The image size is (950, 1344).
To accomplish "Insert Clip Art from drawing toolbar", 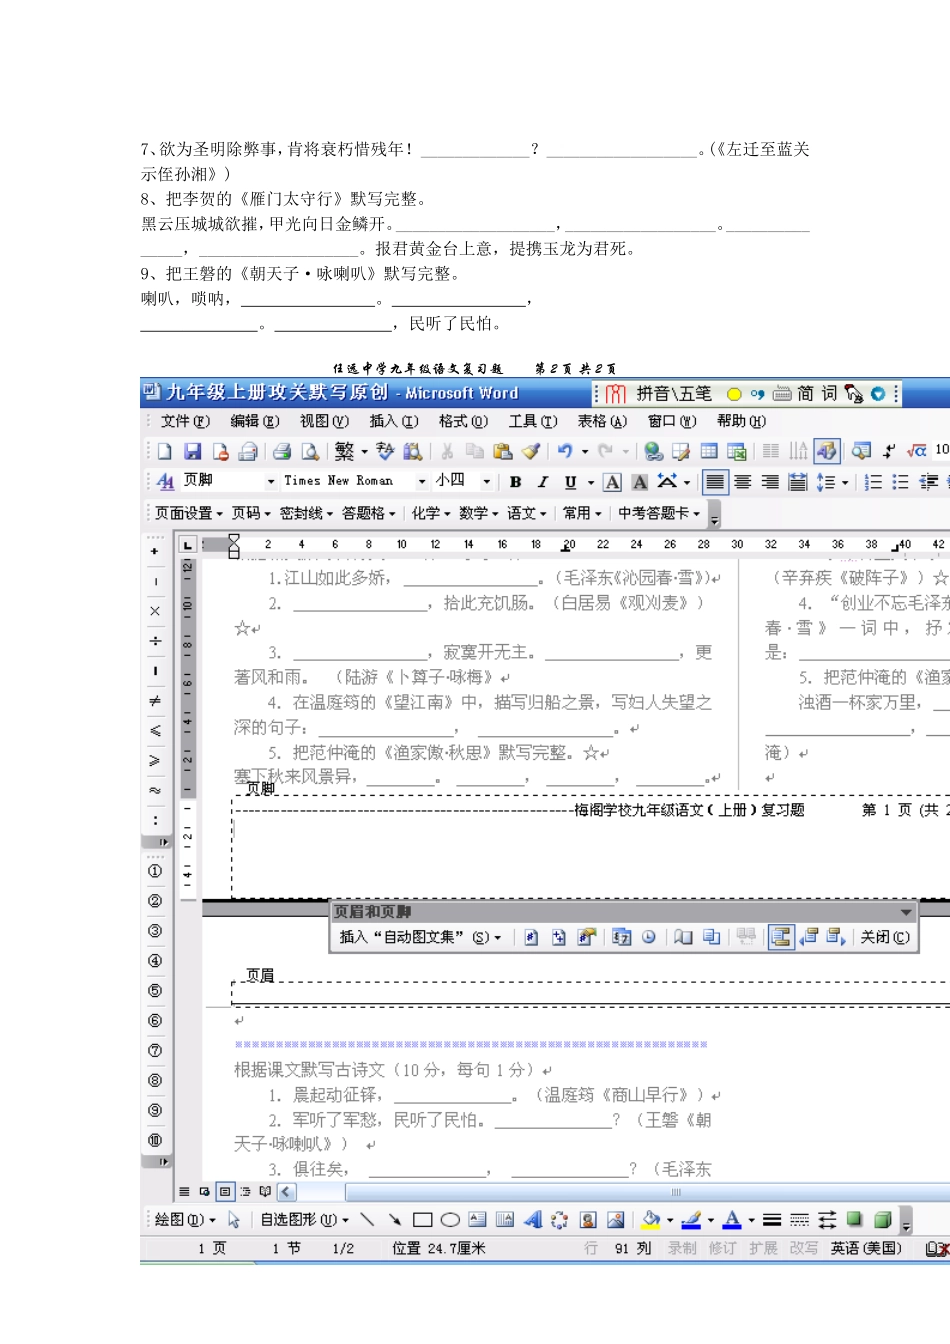I will [x=588, y=1220].
